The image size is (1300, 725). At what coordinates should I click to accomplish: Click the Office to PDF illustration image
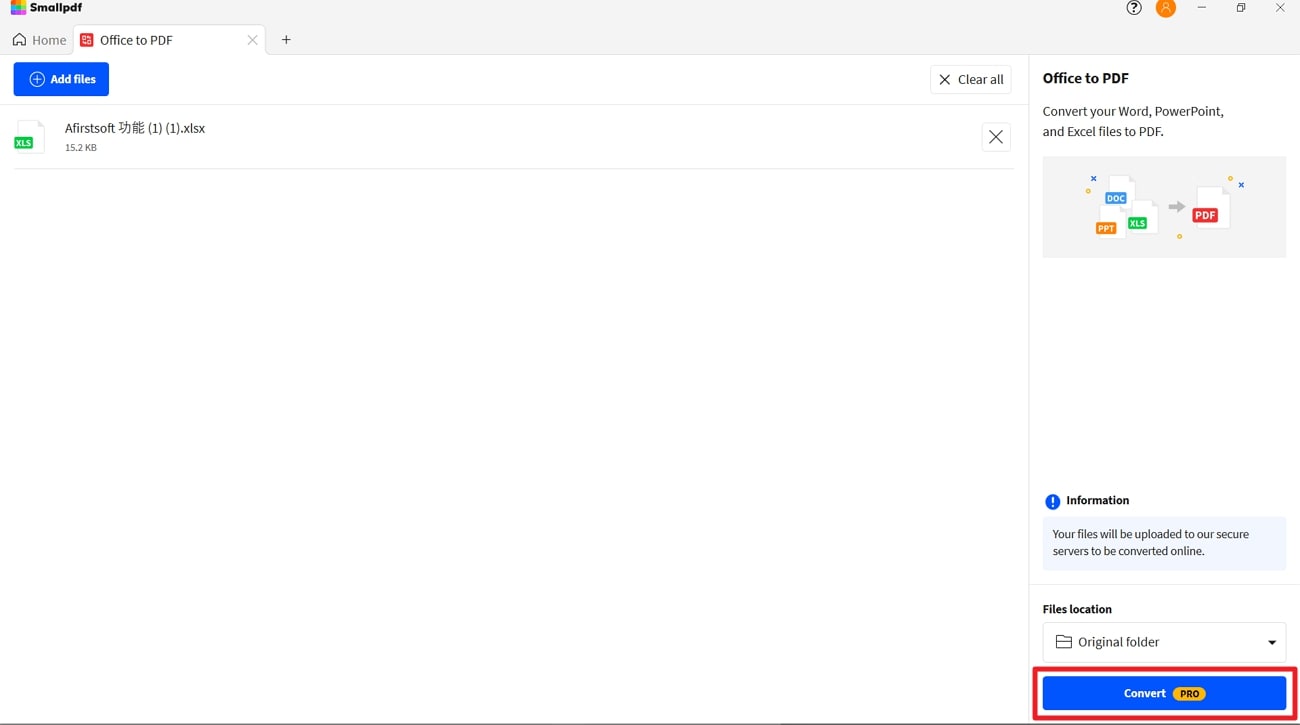[1164, 207]
